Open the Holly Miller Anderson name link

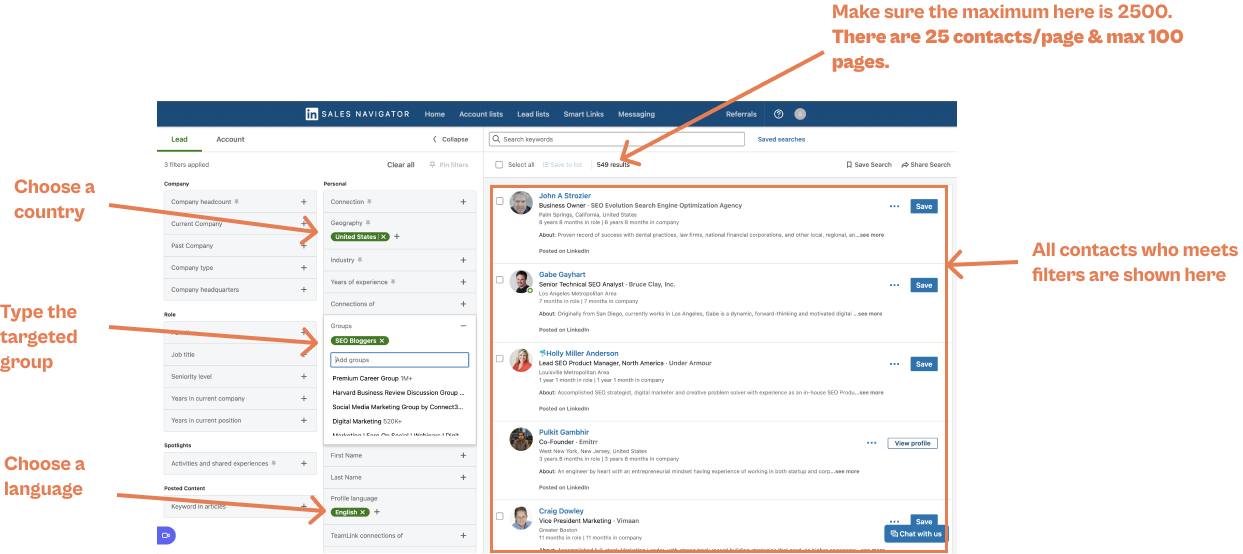(582, 353)
